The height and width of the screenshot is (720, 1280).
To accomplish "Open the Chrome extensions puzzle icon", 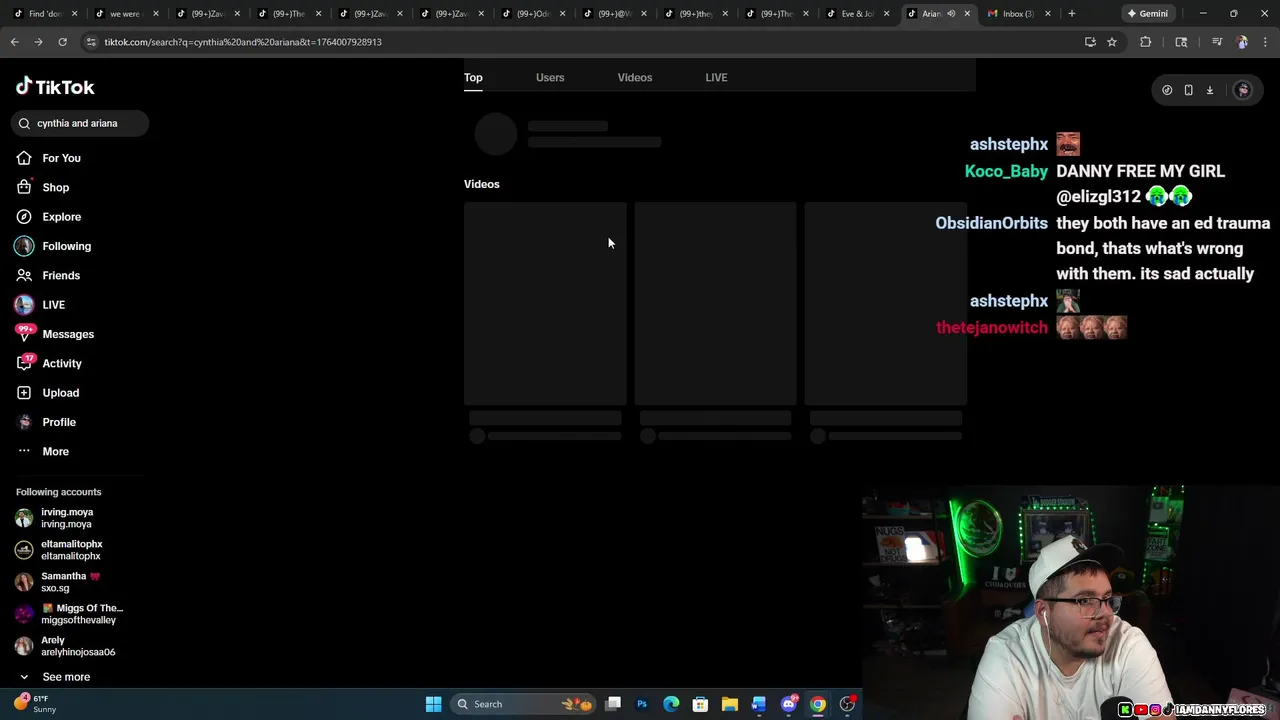I will [1146, 42].
